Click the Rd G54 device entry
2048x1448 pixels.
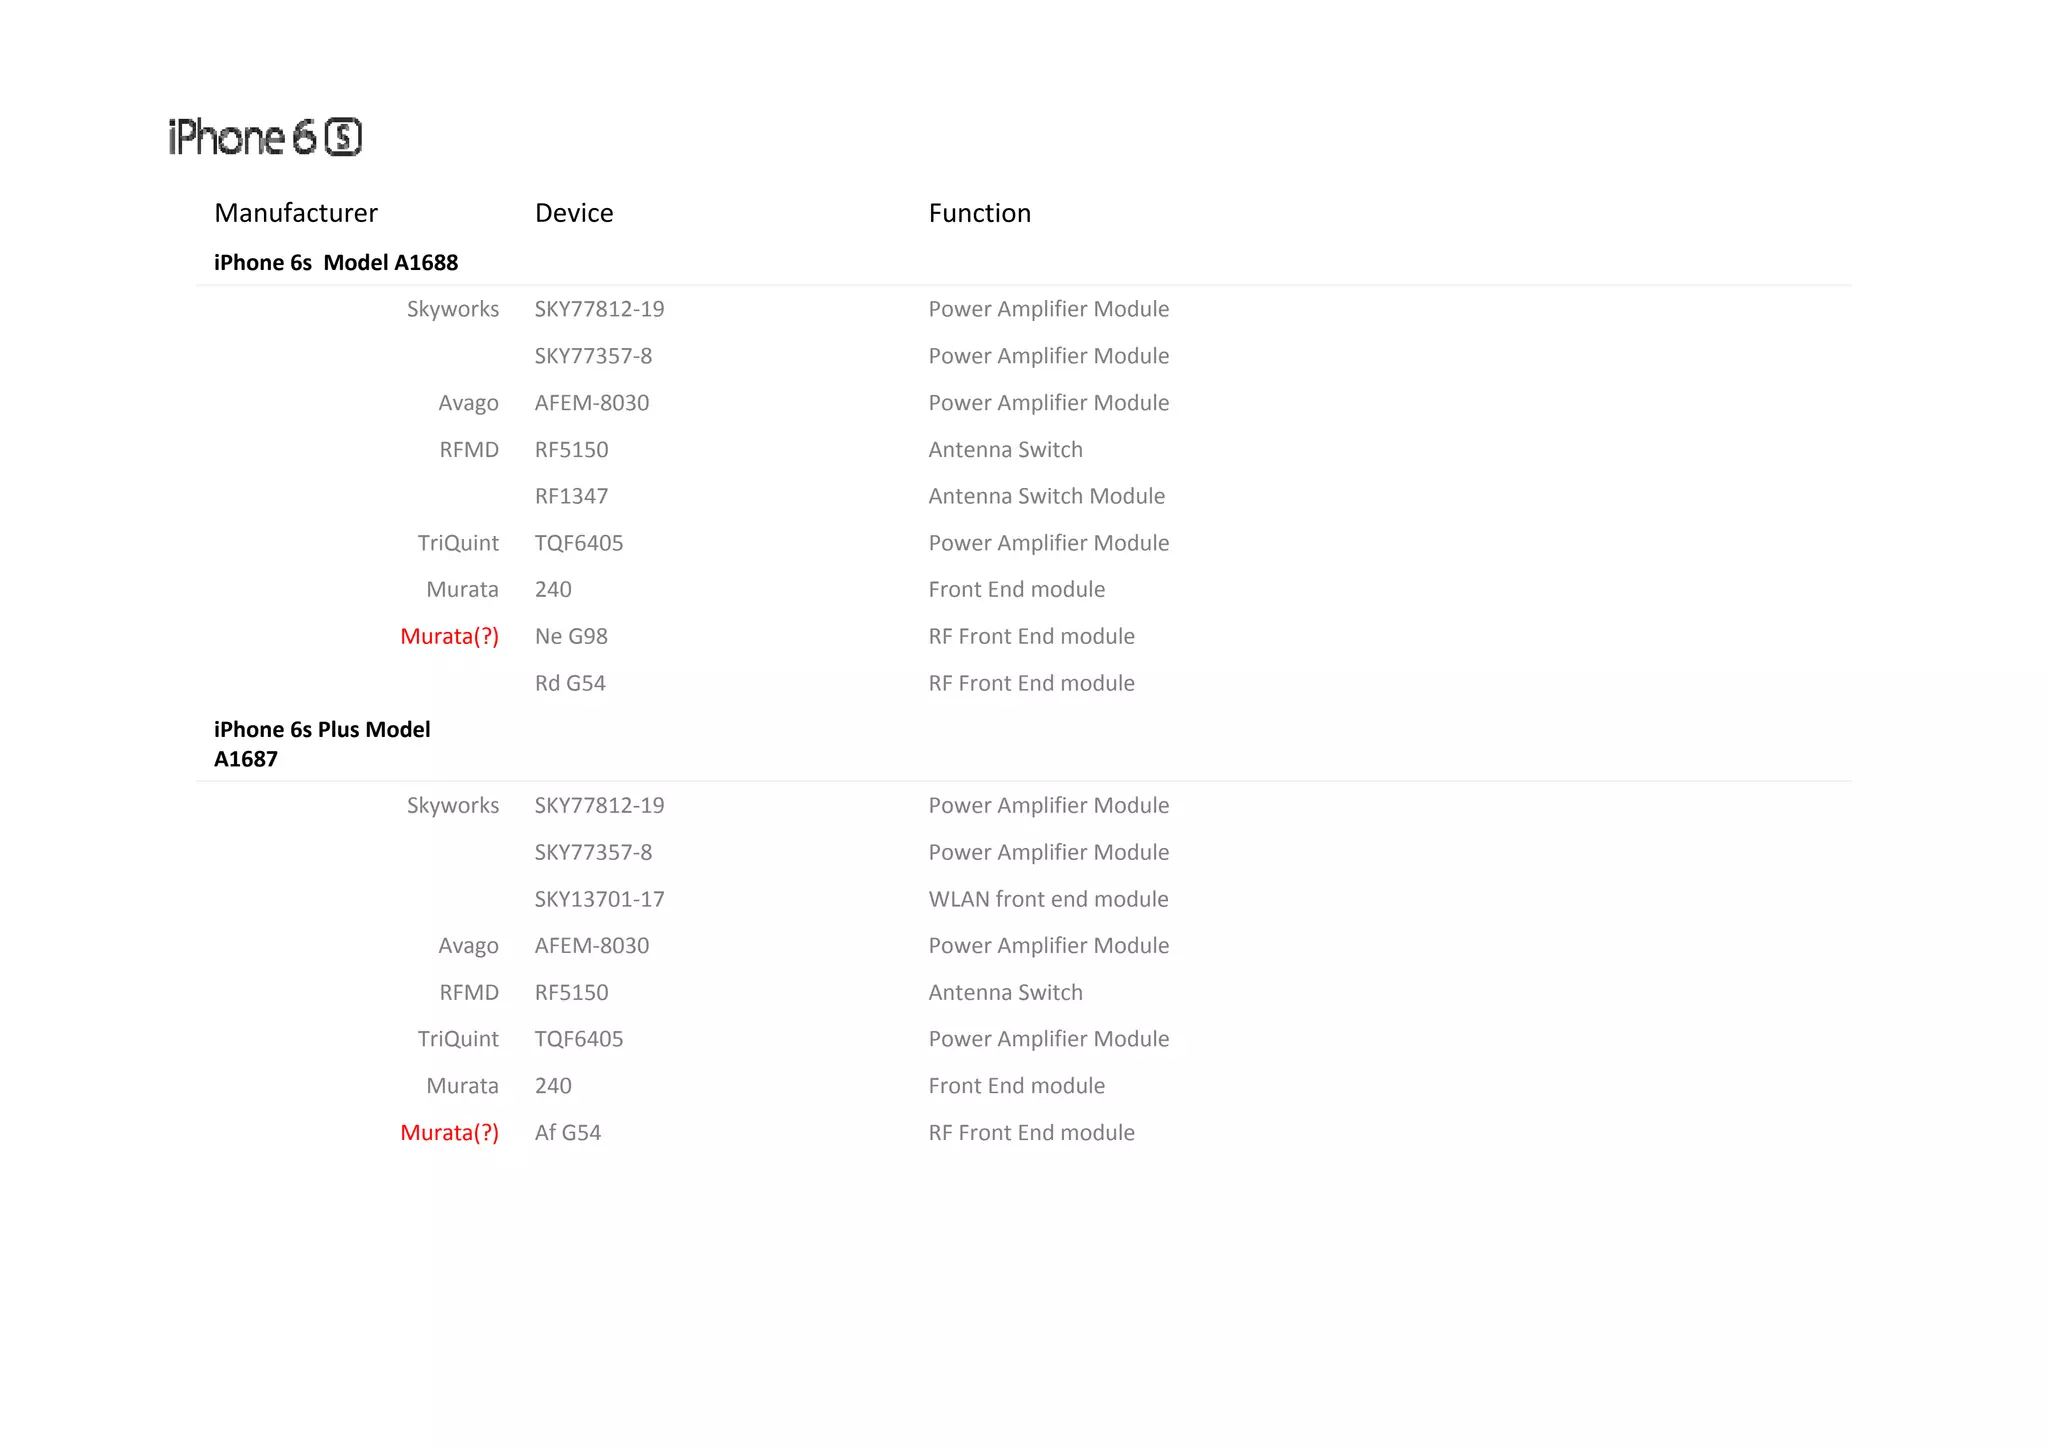(x=570, y=683)
